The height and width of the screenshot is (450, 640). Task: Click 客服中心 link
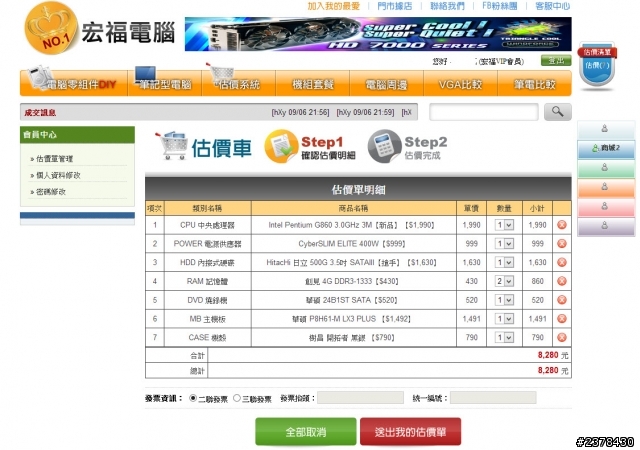553,6
